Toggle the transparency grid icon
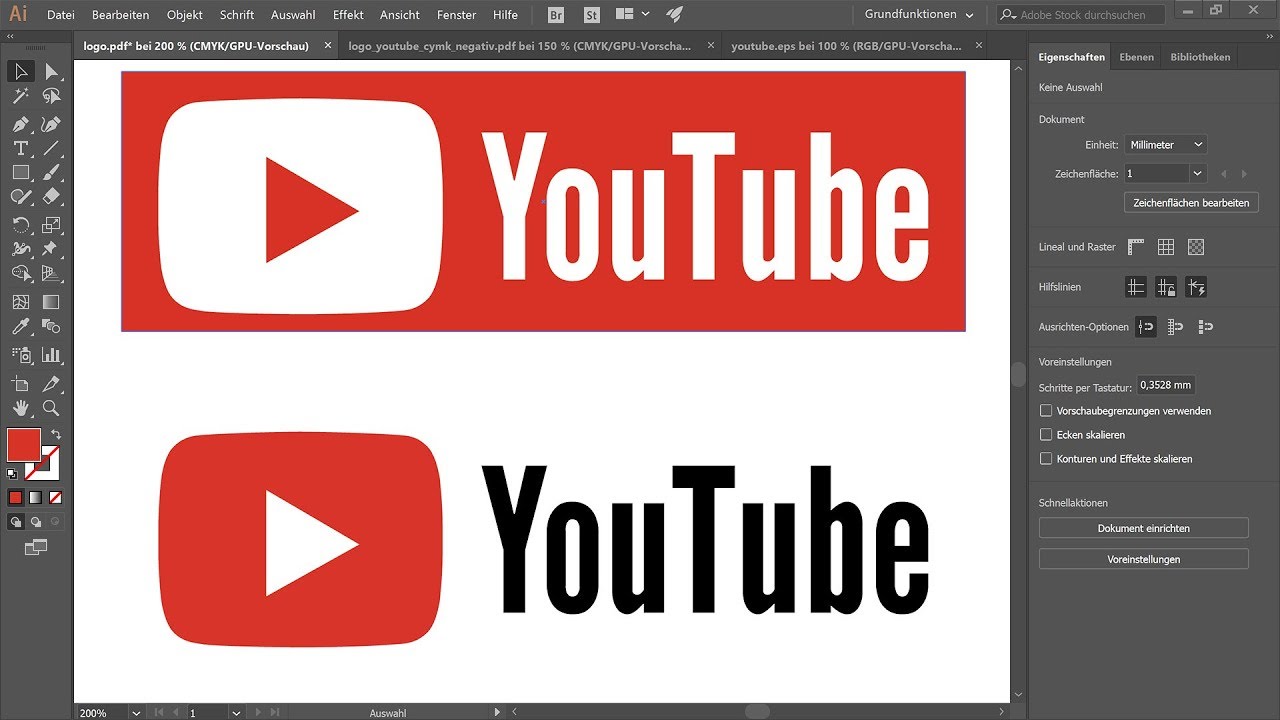This screenshot has height=720, width=1280. 1196,247
